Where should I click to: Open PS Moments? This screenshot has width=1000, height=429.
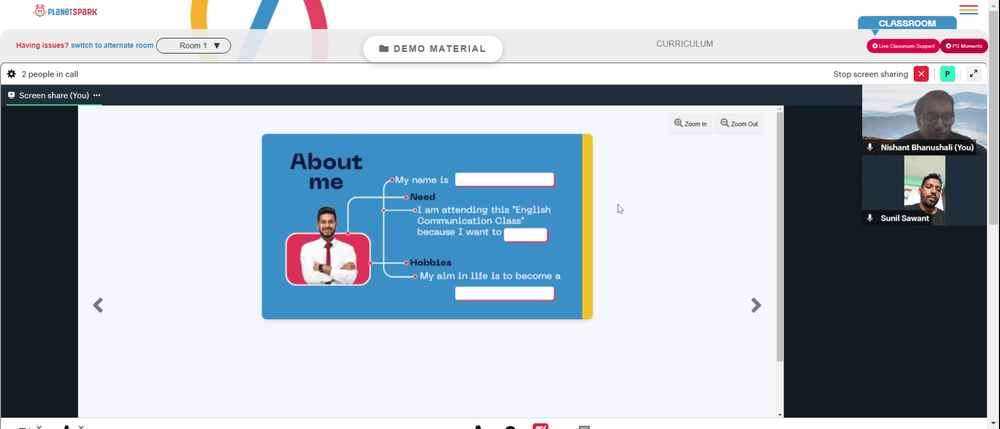click(x=964, y=46)
